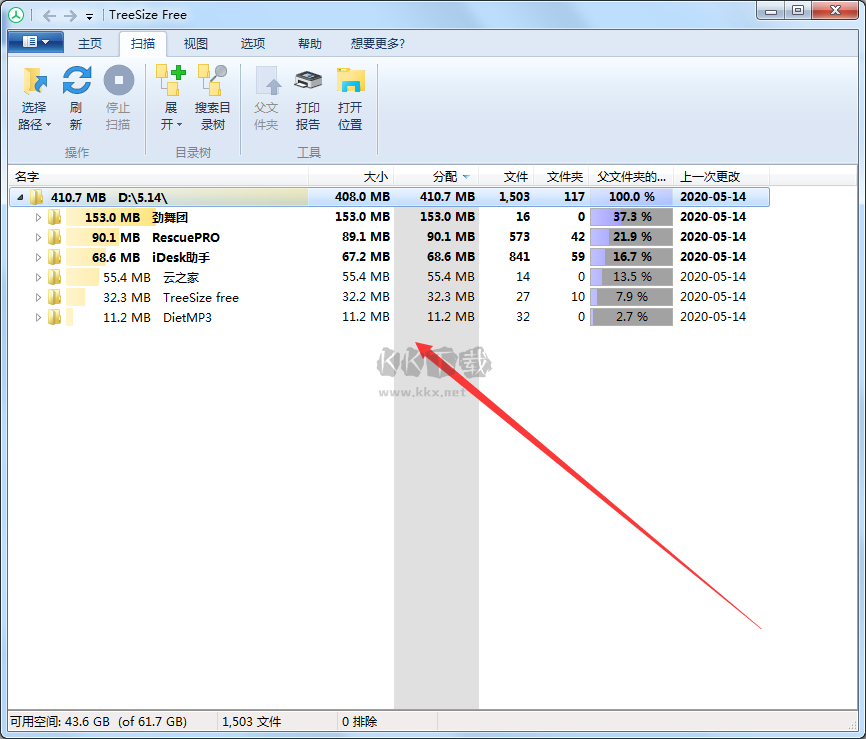Image resolution: width=866 pixels, height=739 pixels.
Task: Click the 打印报告 (Print Report) icon
Action: pyautogui.click(x=308, y=82)
